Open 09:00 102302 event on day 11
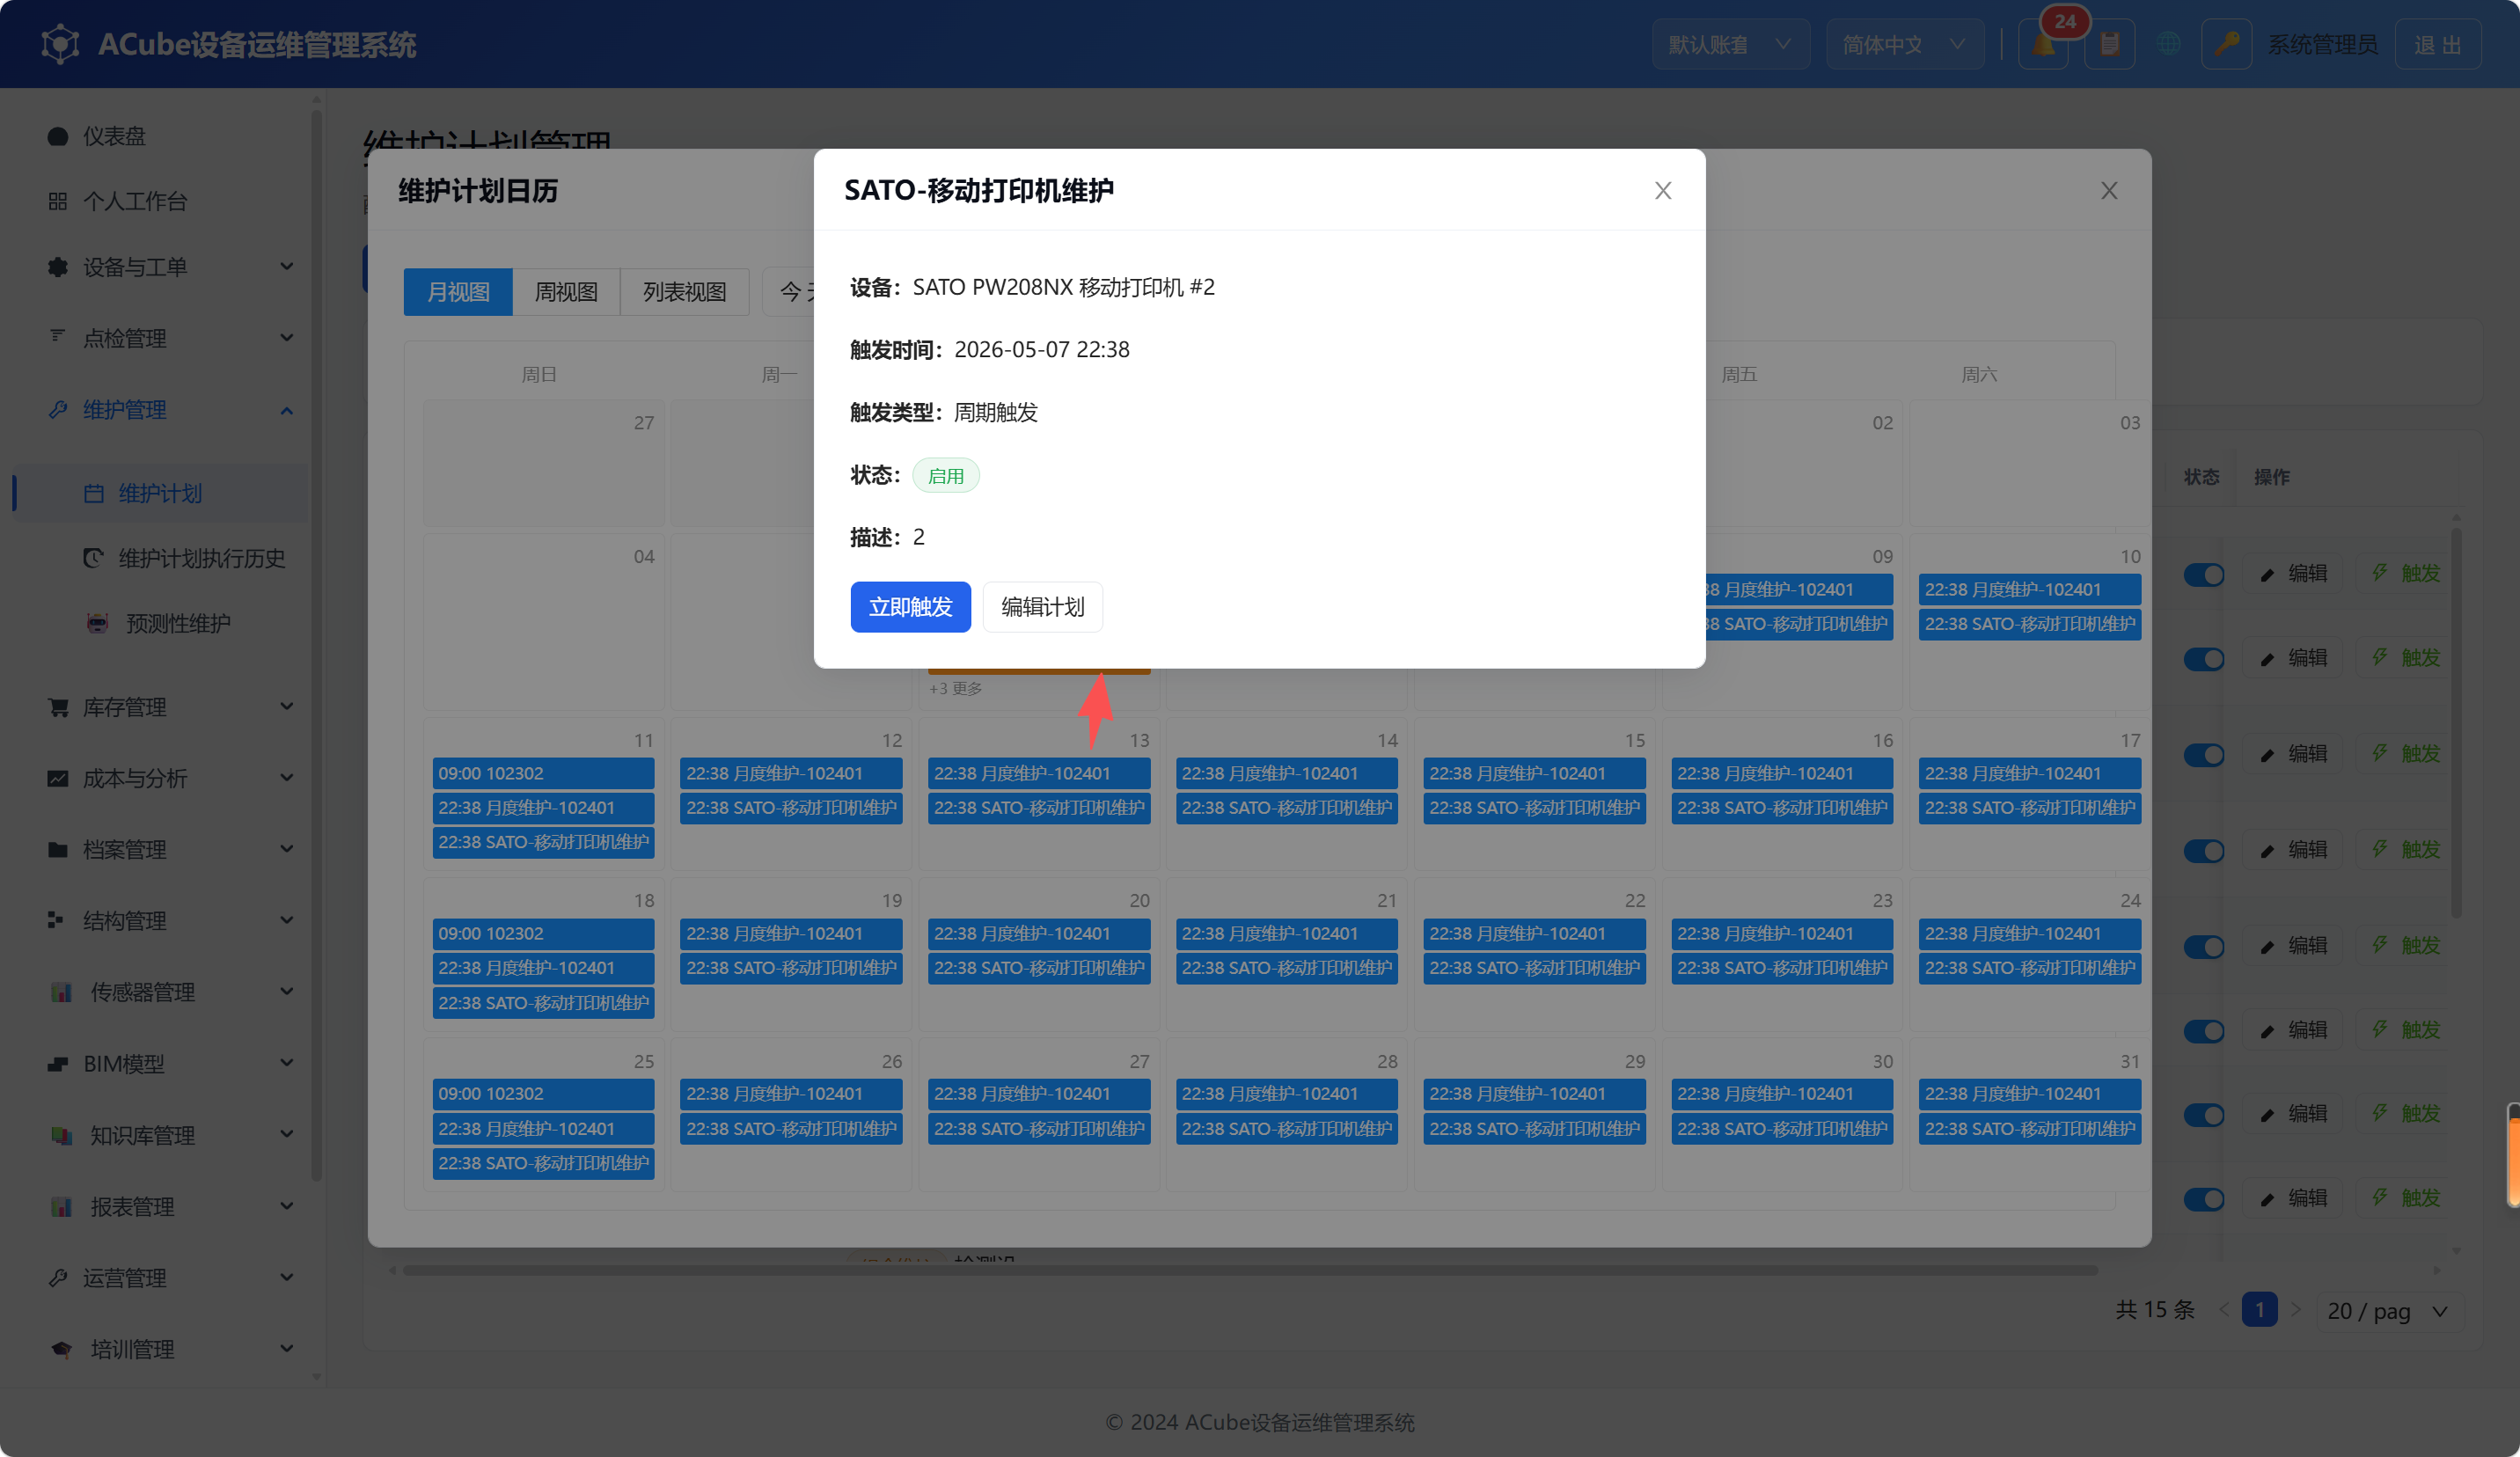The height and width of the screenshot is (1457, 2520). 543,773
